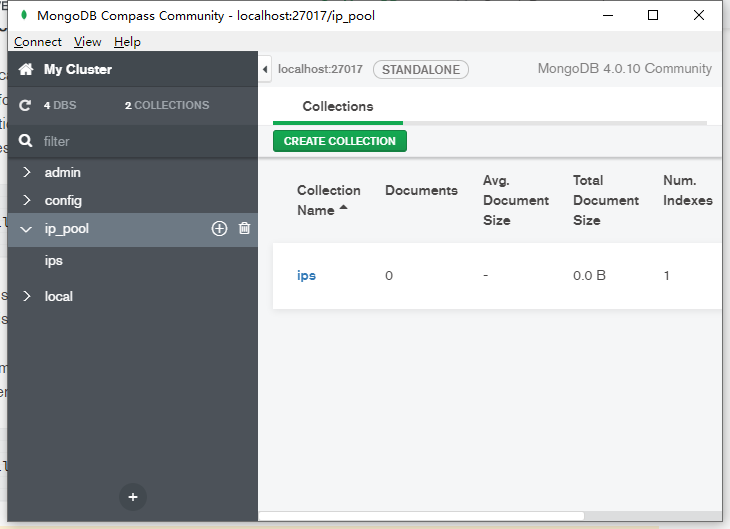
Task: Maximize the MongoDB Compass window
Action: 653,15
